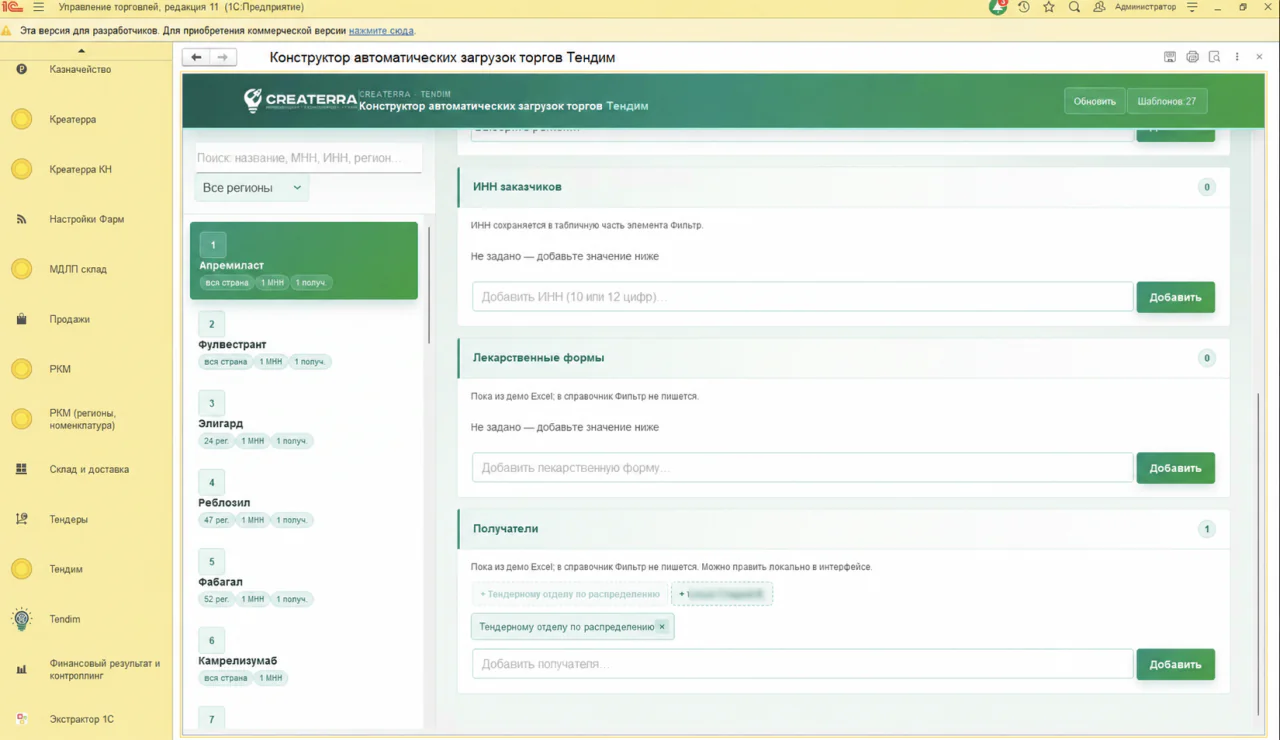The width and height of the screenshot is (1280, 740).
Task: Open Настройки Фарм section
Action: [x=87, y=219]
